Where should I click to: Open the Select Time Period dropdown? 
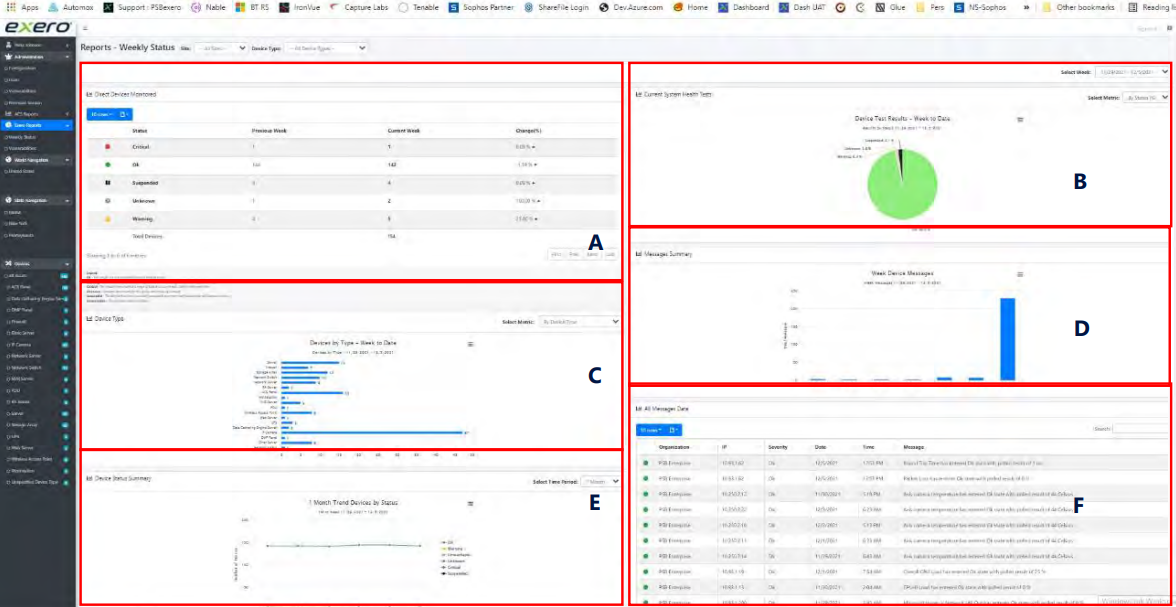coord(600,481)
